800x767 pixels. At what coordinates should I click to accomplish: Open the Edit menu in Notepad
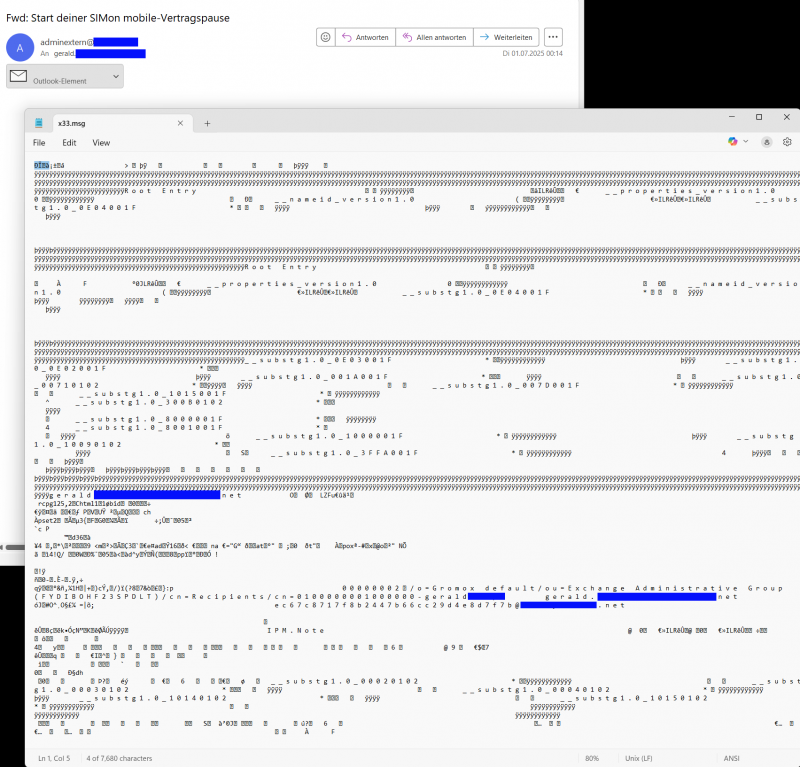69,143
